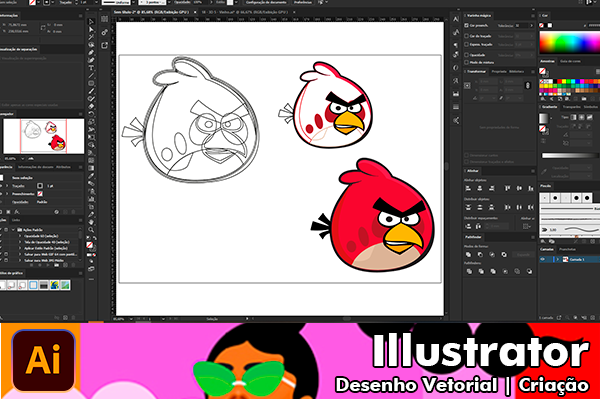Expand Camada 1 layer contents
The width and height of the screenshot is (600, 400).
(x=558, y=259)
